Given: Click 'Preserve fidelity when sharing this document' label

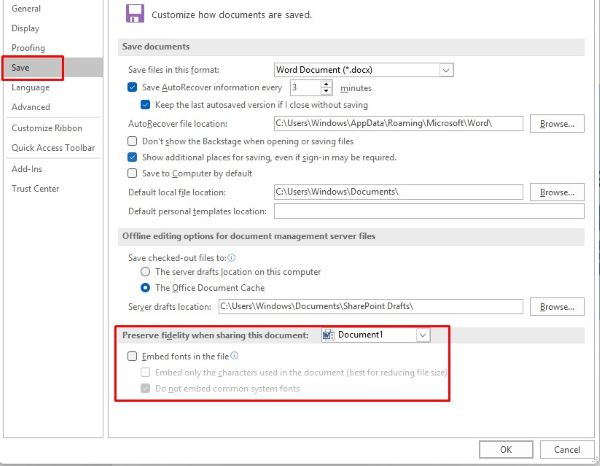Looking at the screenshot, I should 215,335.
